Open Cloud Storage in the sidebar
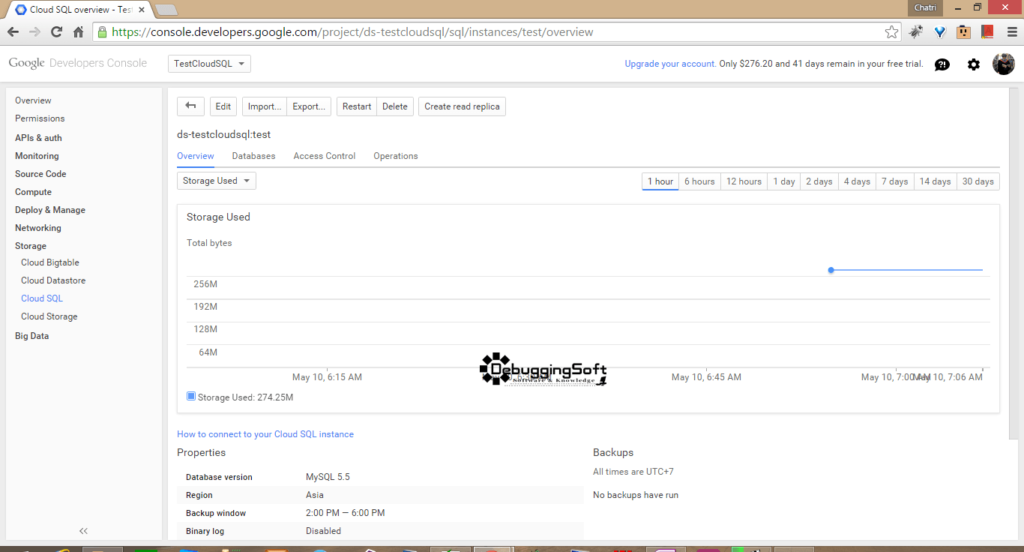The width and height of the screenshot is (1024, 552). 49,316
